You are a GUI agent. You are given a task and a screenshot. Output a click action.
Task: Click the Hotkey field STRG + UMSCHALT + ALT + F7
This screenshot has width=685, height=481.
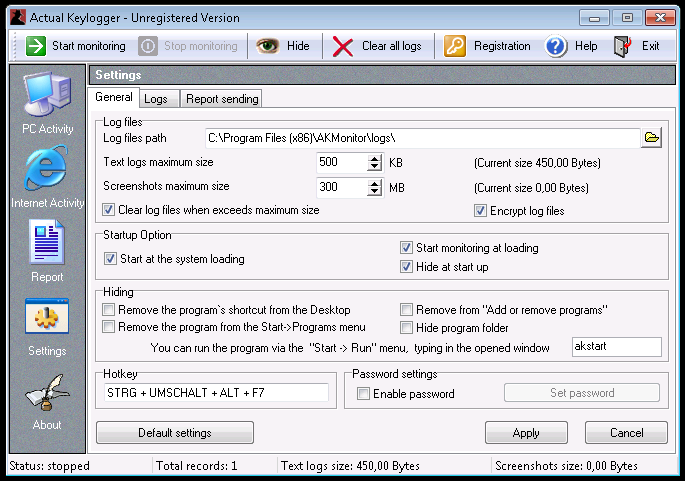pos(216,393)
